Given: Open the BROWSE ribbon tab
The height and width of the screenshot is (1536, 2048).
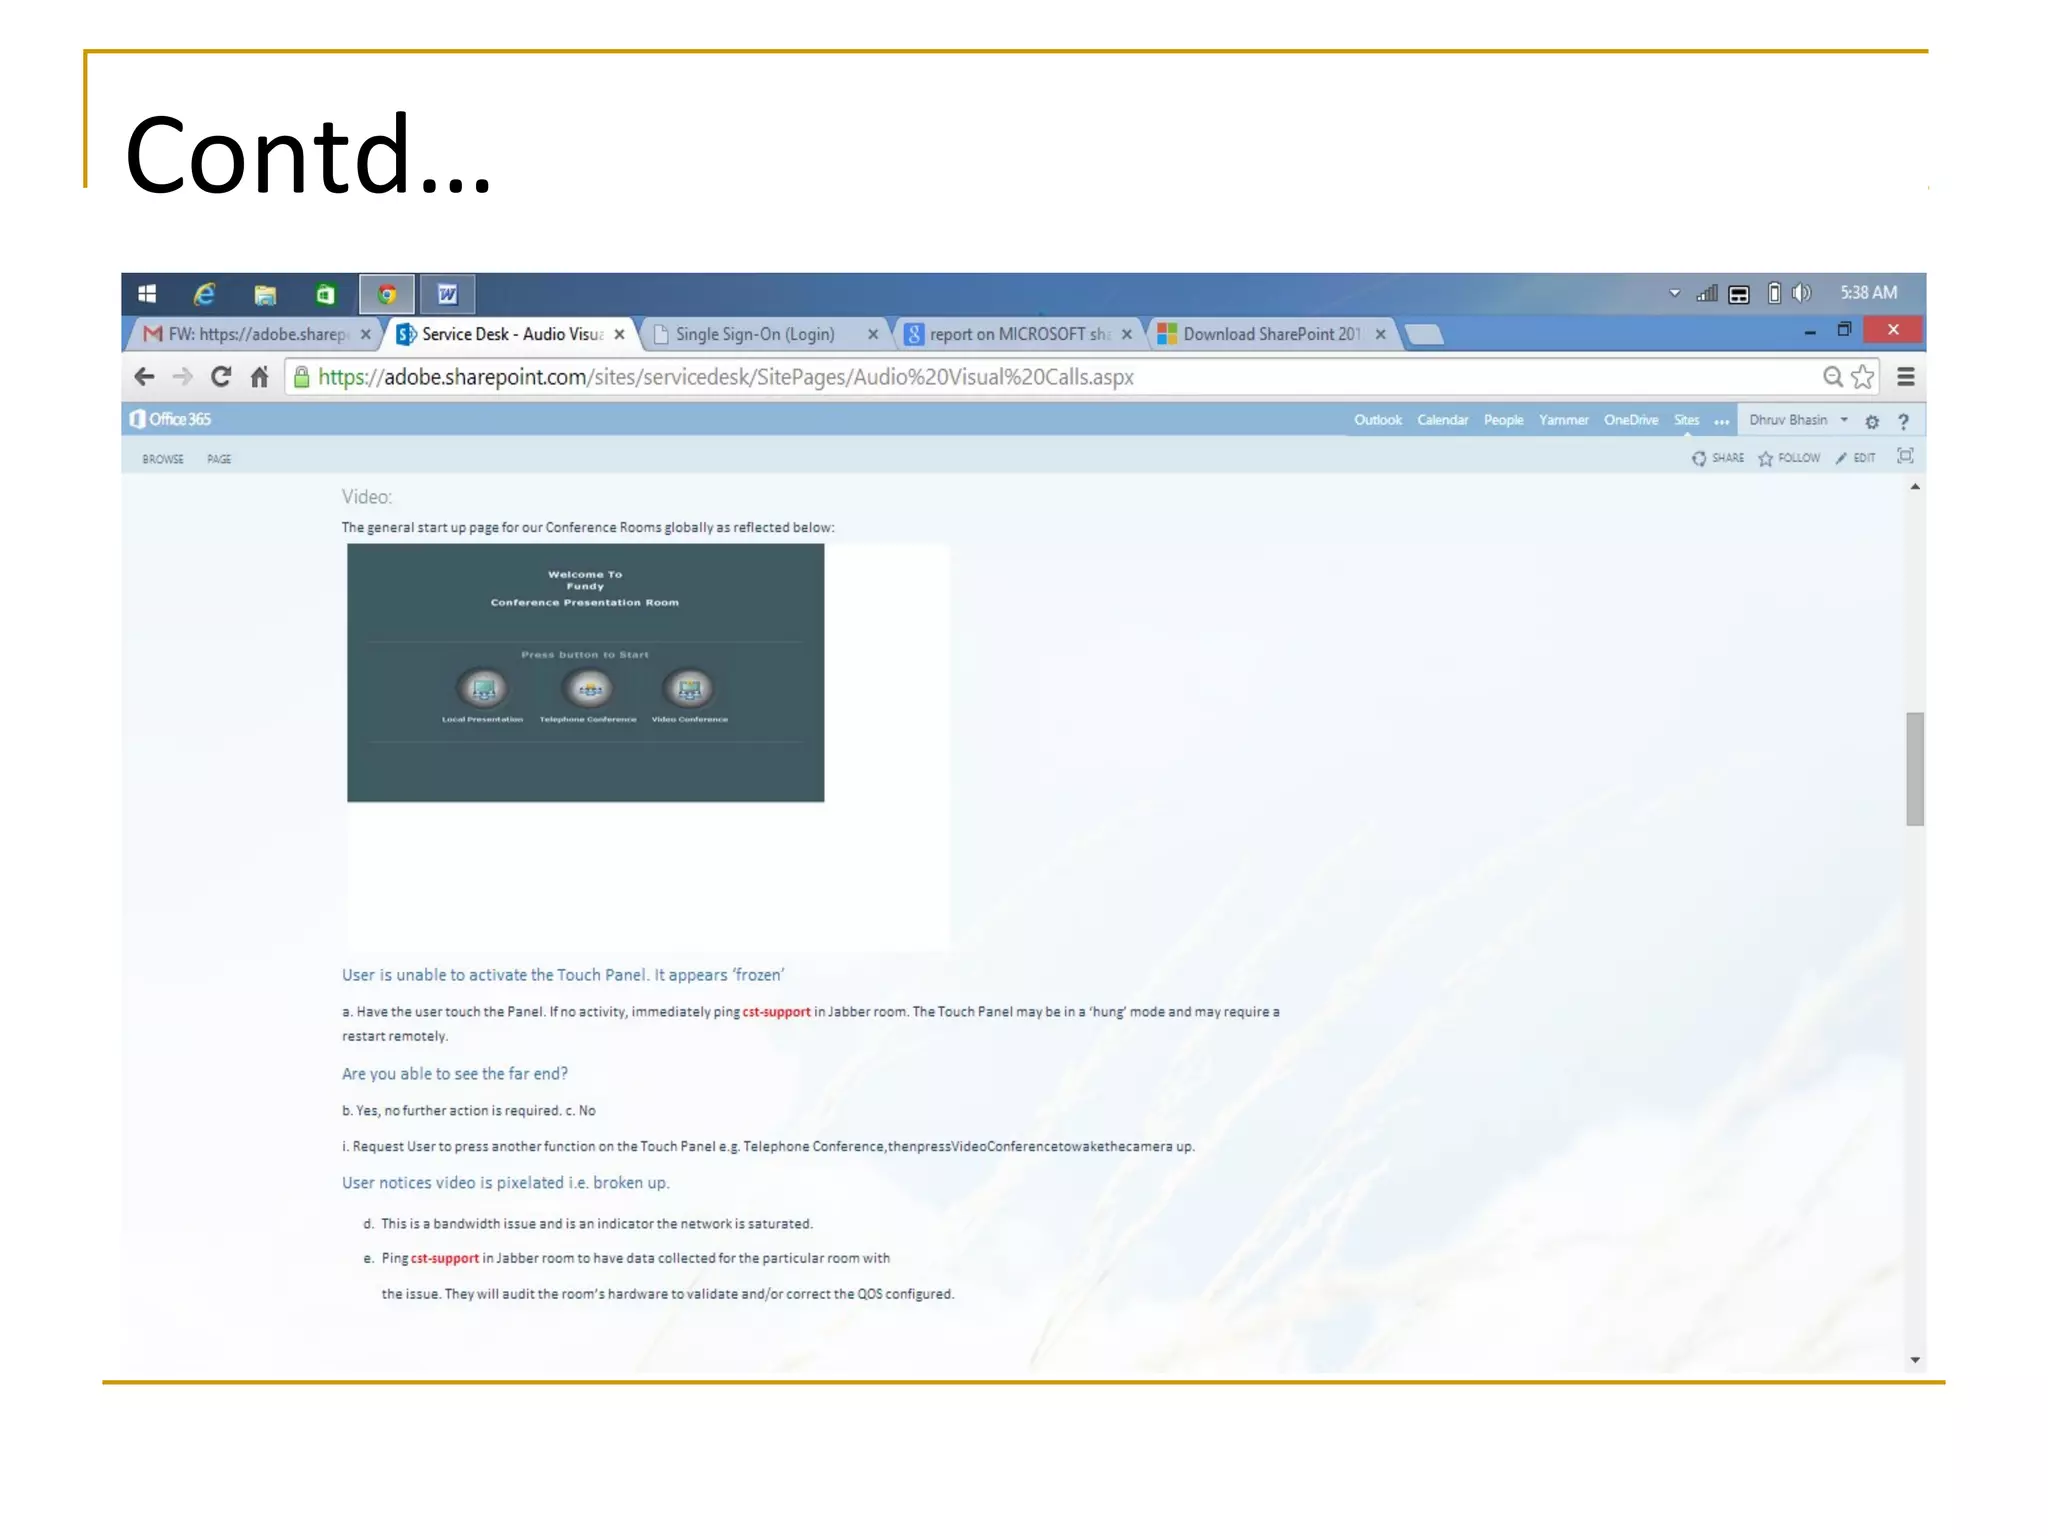Looking at the screenshot, I should (x=163, y=459).
